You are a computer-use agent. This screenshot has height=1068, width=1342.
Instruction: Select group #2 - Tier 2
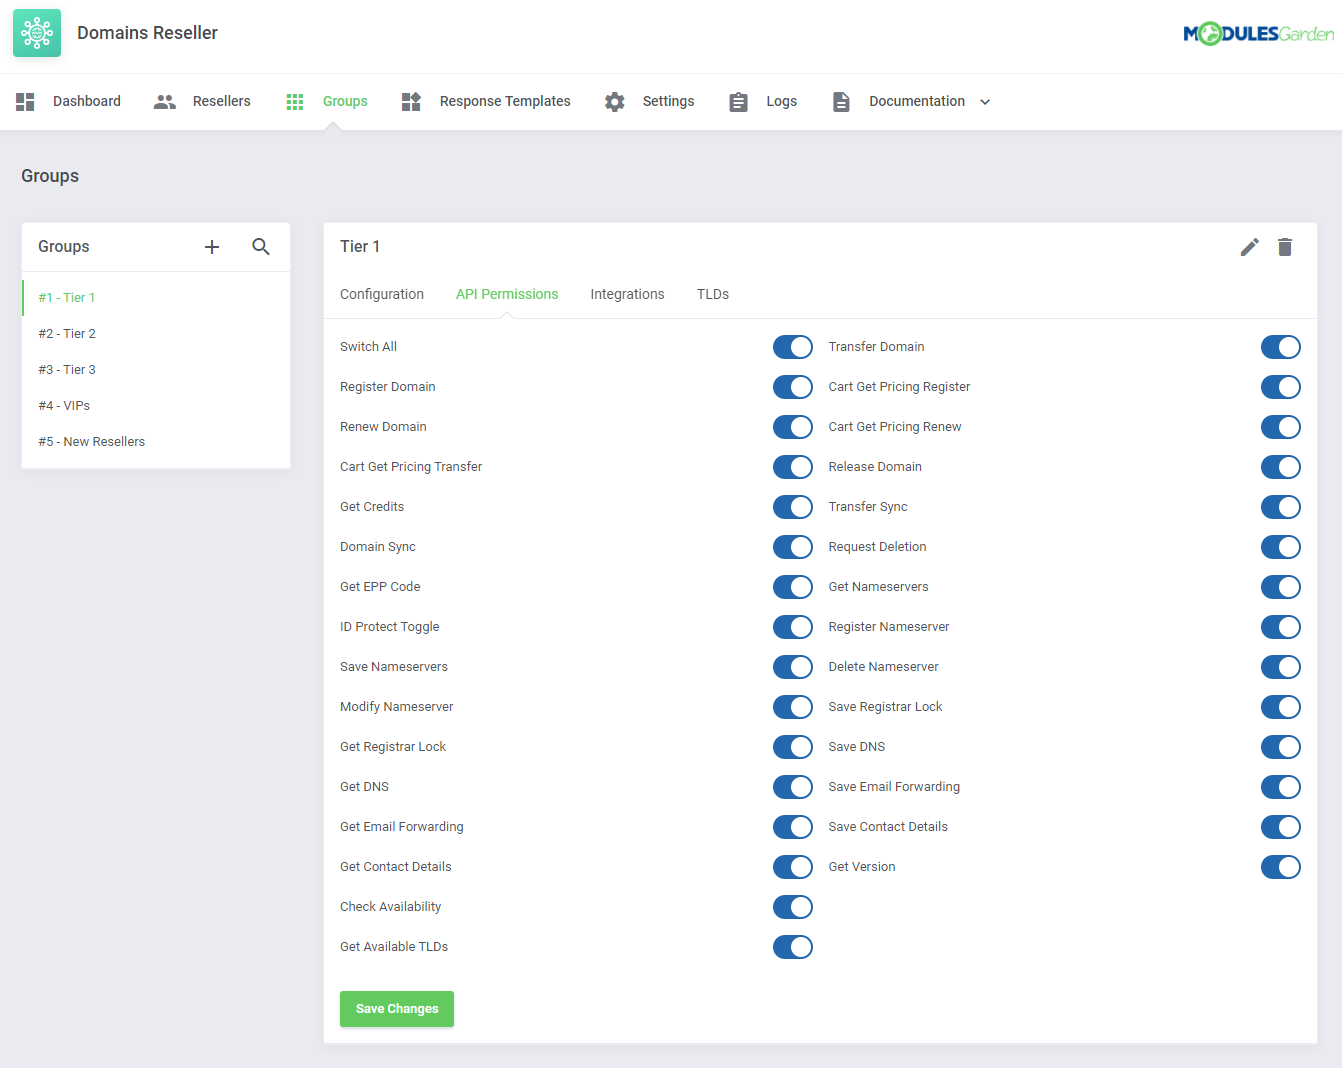[x=156, y=334]
